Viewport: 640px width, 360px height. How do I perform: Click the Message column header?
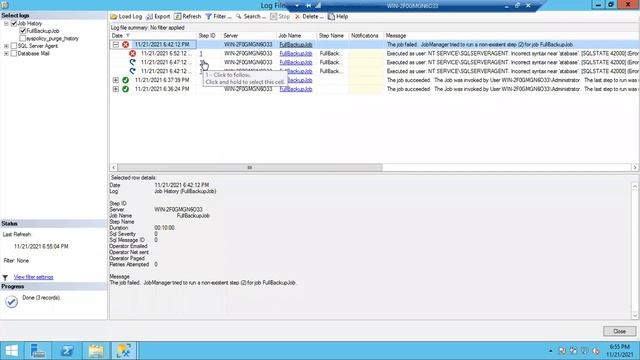511,36
